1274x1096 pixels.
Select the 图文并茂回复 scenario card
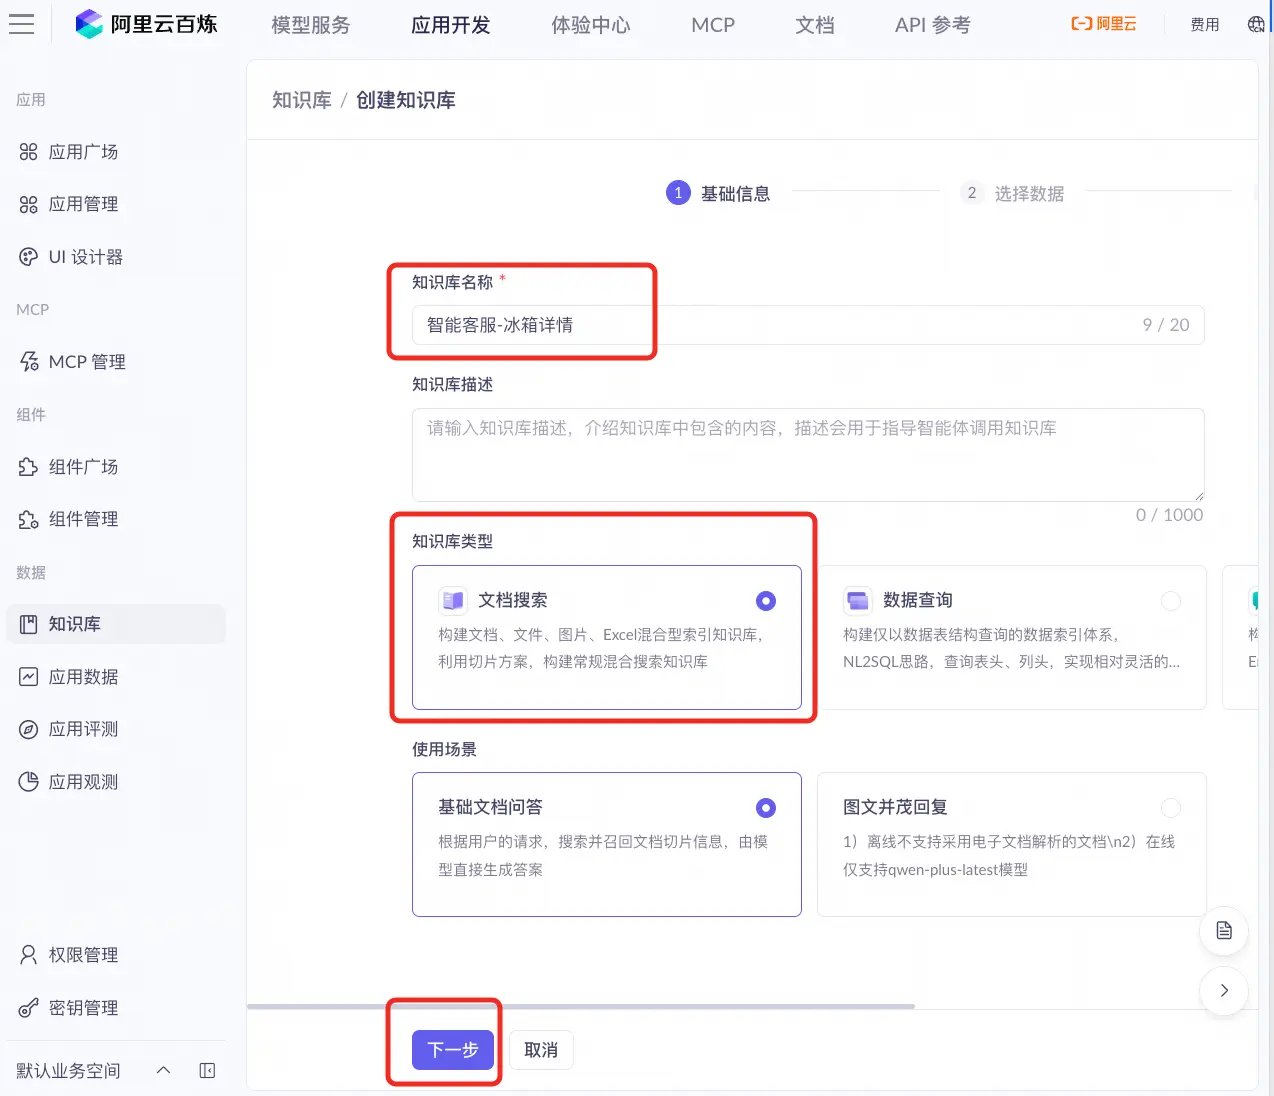(1012, 844)
